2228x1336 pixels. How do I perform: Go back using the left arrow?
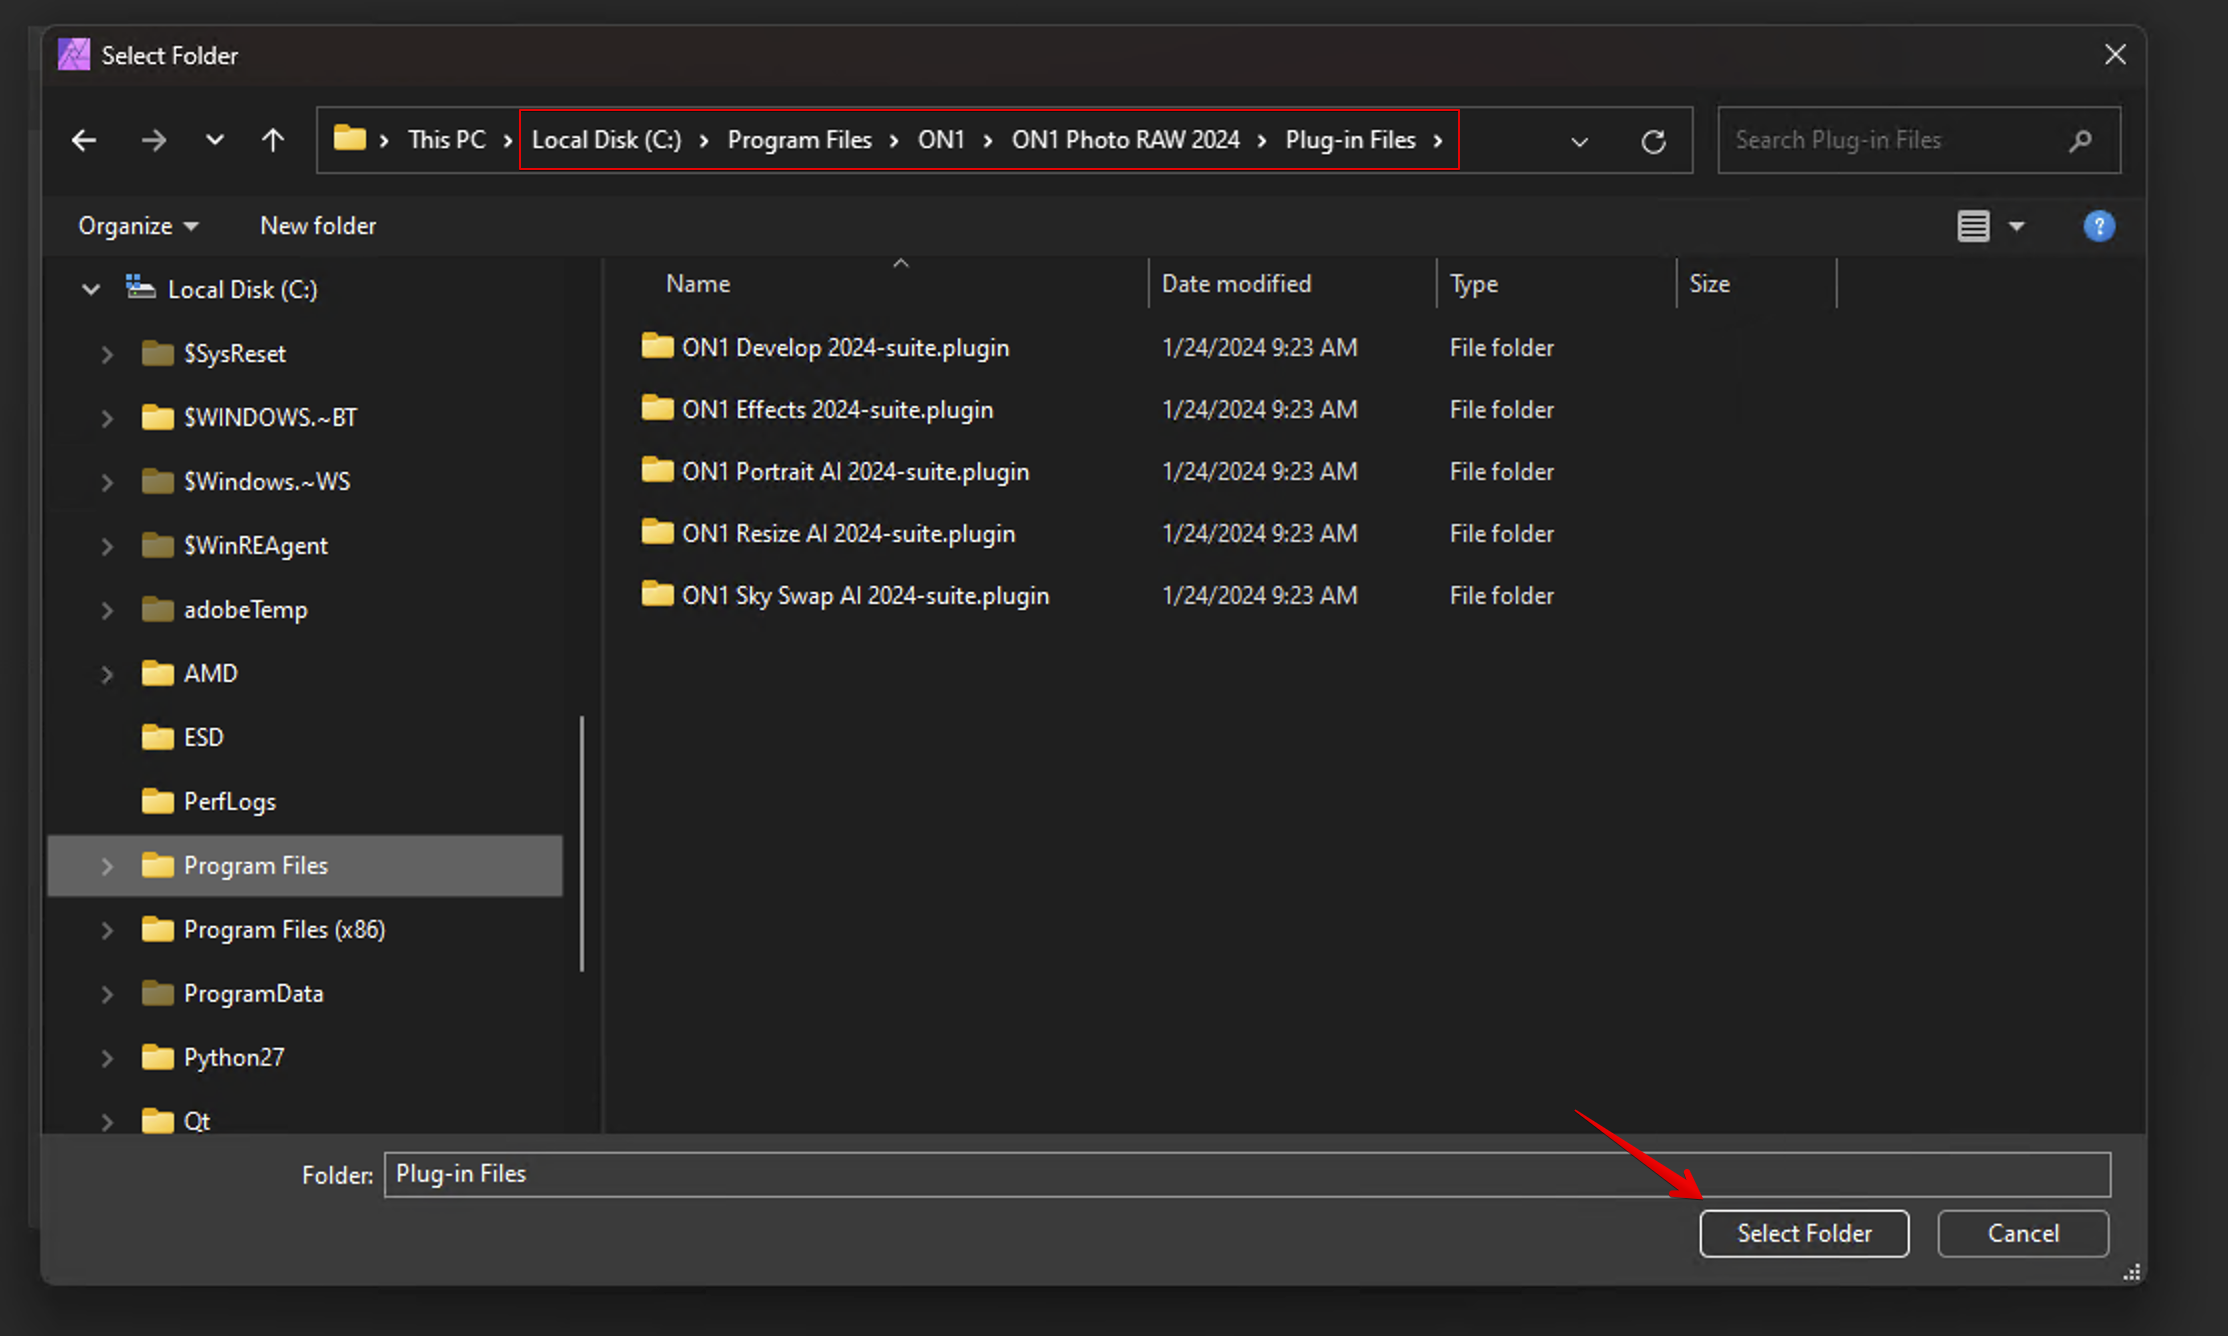pos(84,141)
